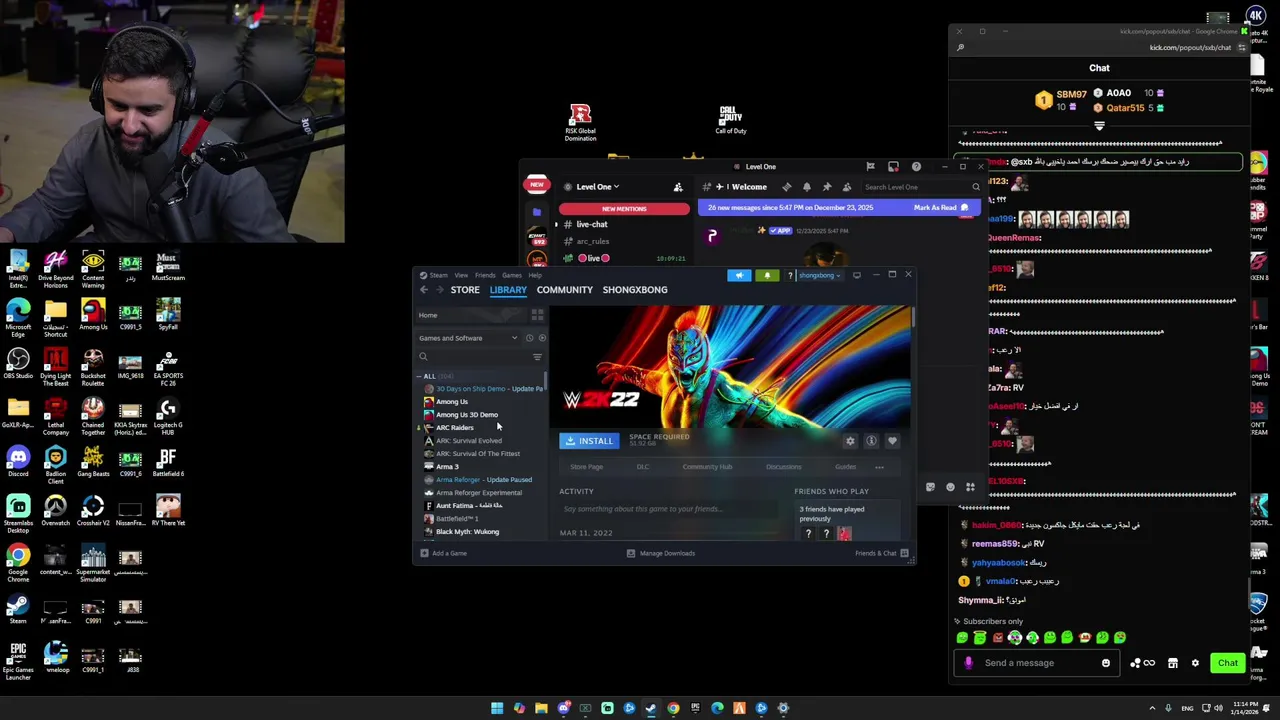This screenshot has width=1280, height=720.
Task: Click Discord help question mark icon
Action: pyautogui.click(x=916, y=167)
